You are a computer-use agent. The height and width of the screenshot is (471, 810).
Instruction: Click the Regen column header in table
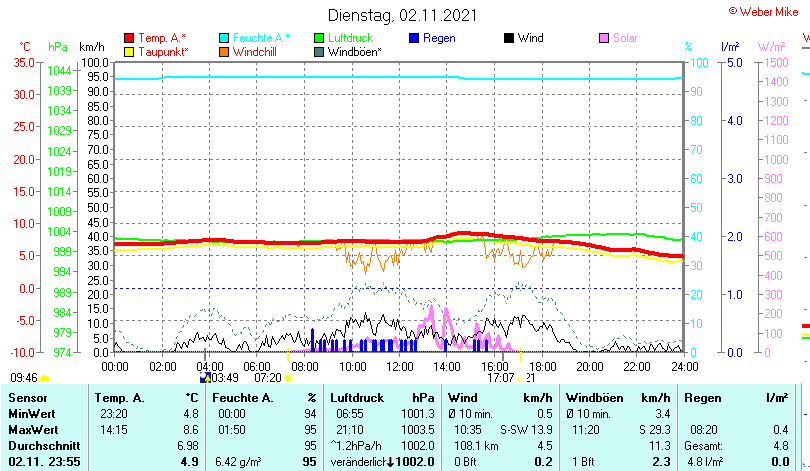tap(701, 398)
